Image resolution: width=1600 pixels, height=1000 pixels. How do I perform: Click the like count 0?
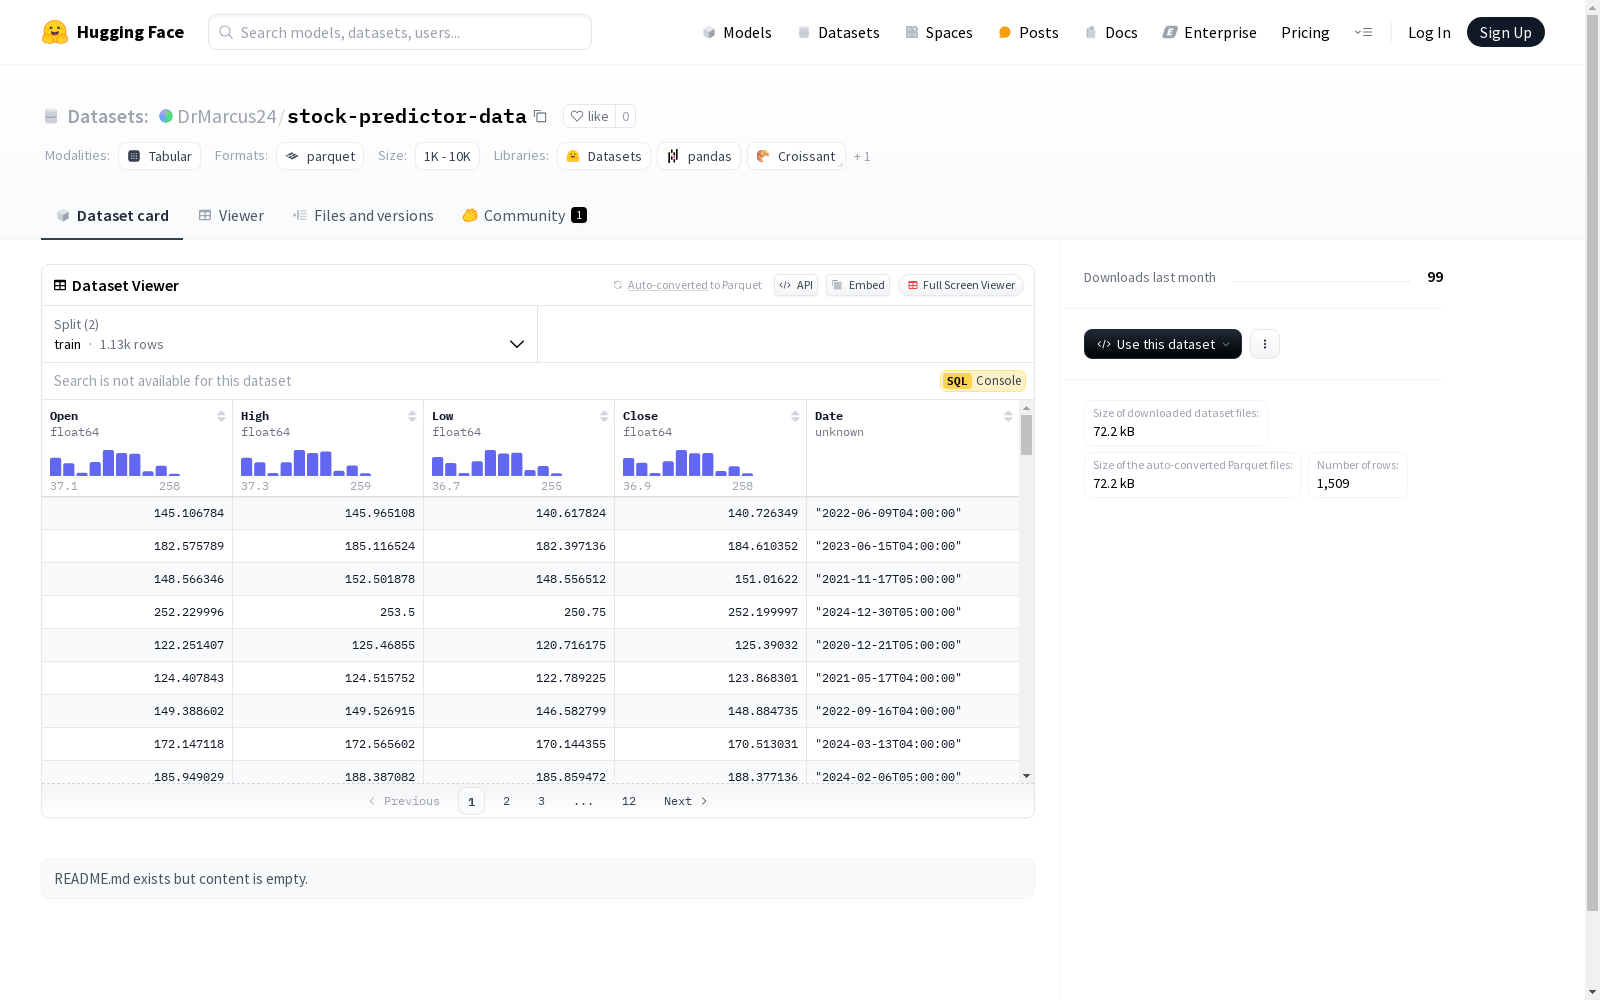626,116
